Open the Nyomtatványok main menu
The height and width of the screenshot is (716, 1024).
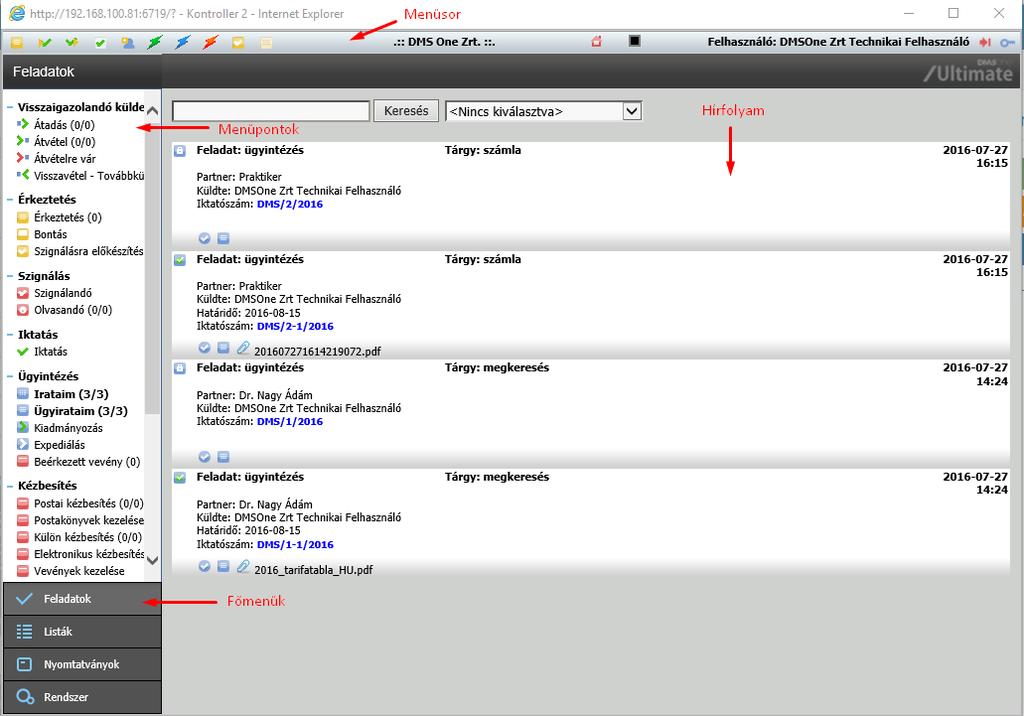82,664
